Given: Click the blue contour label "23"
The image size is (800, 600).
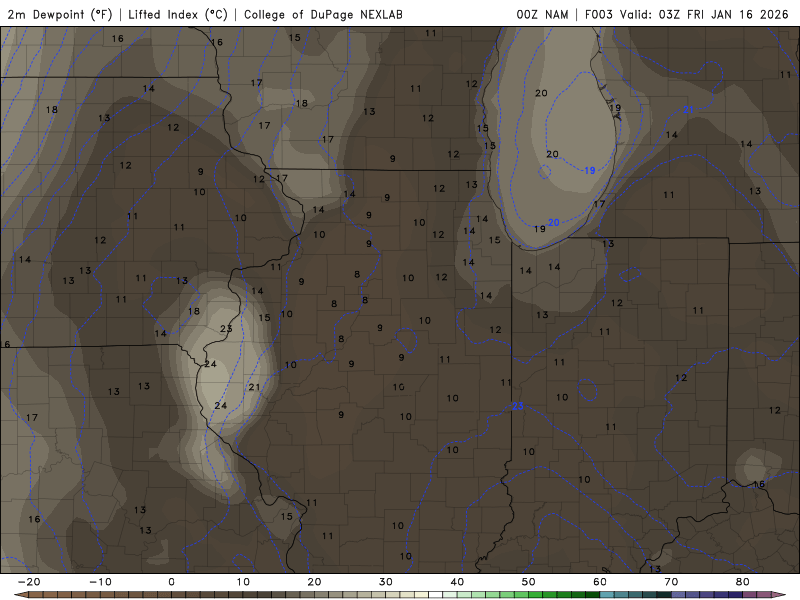Looking at the screenshot, I should pos(517,406).
